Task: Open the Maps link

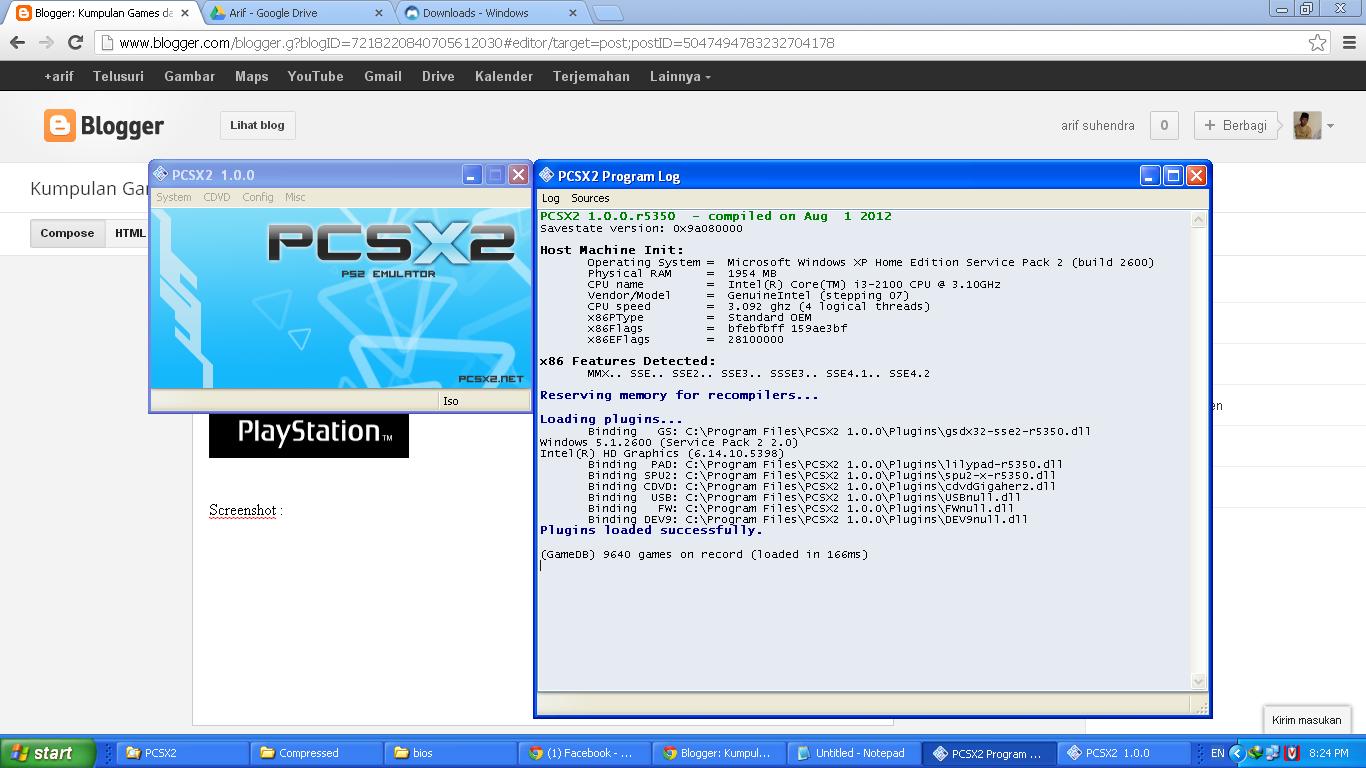Action: (252, 76)
